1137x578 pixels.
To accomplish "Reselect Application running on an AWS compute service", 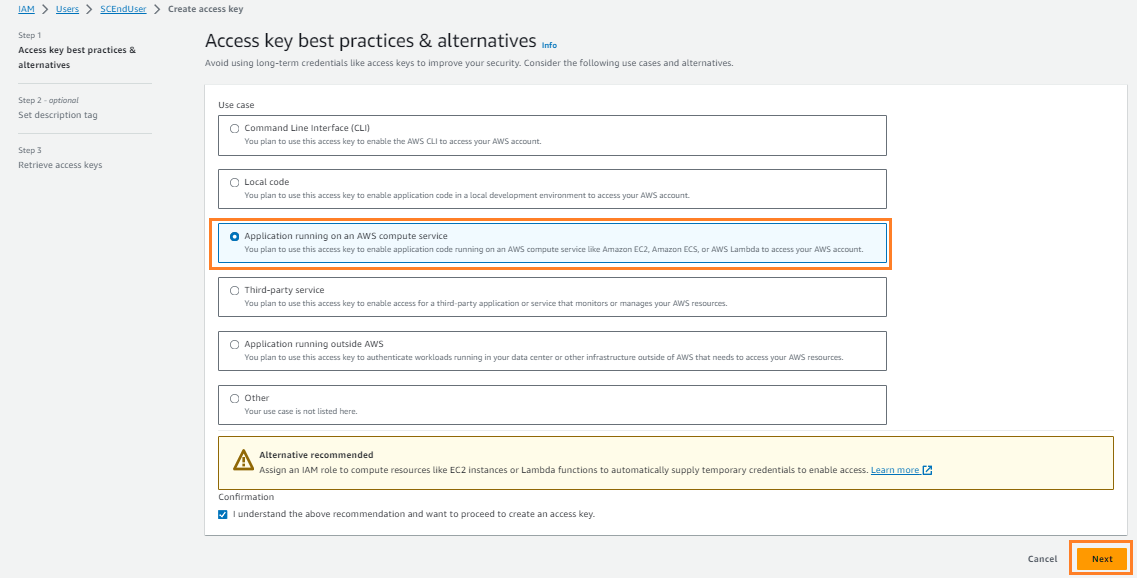I will click(232, 235).
